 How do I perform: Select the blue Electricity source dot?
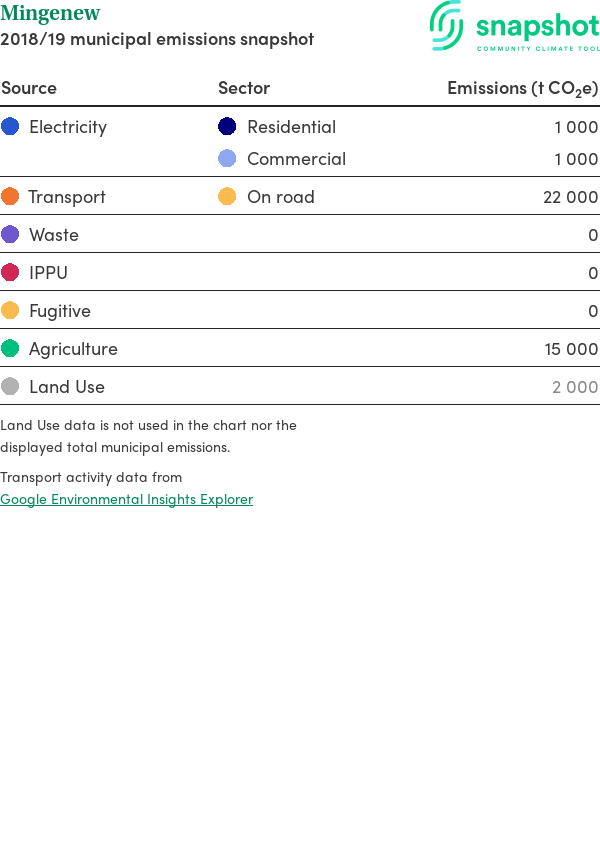coord(10,126)
